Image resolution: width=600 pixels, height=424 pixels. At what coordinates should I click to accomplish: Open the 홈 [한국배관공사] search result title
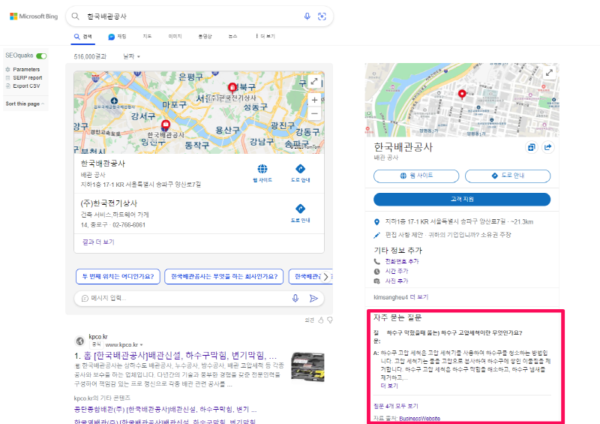click(180, 356)
